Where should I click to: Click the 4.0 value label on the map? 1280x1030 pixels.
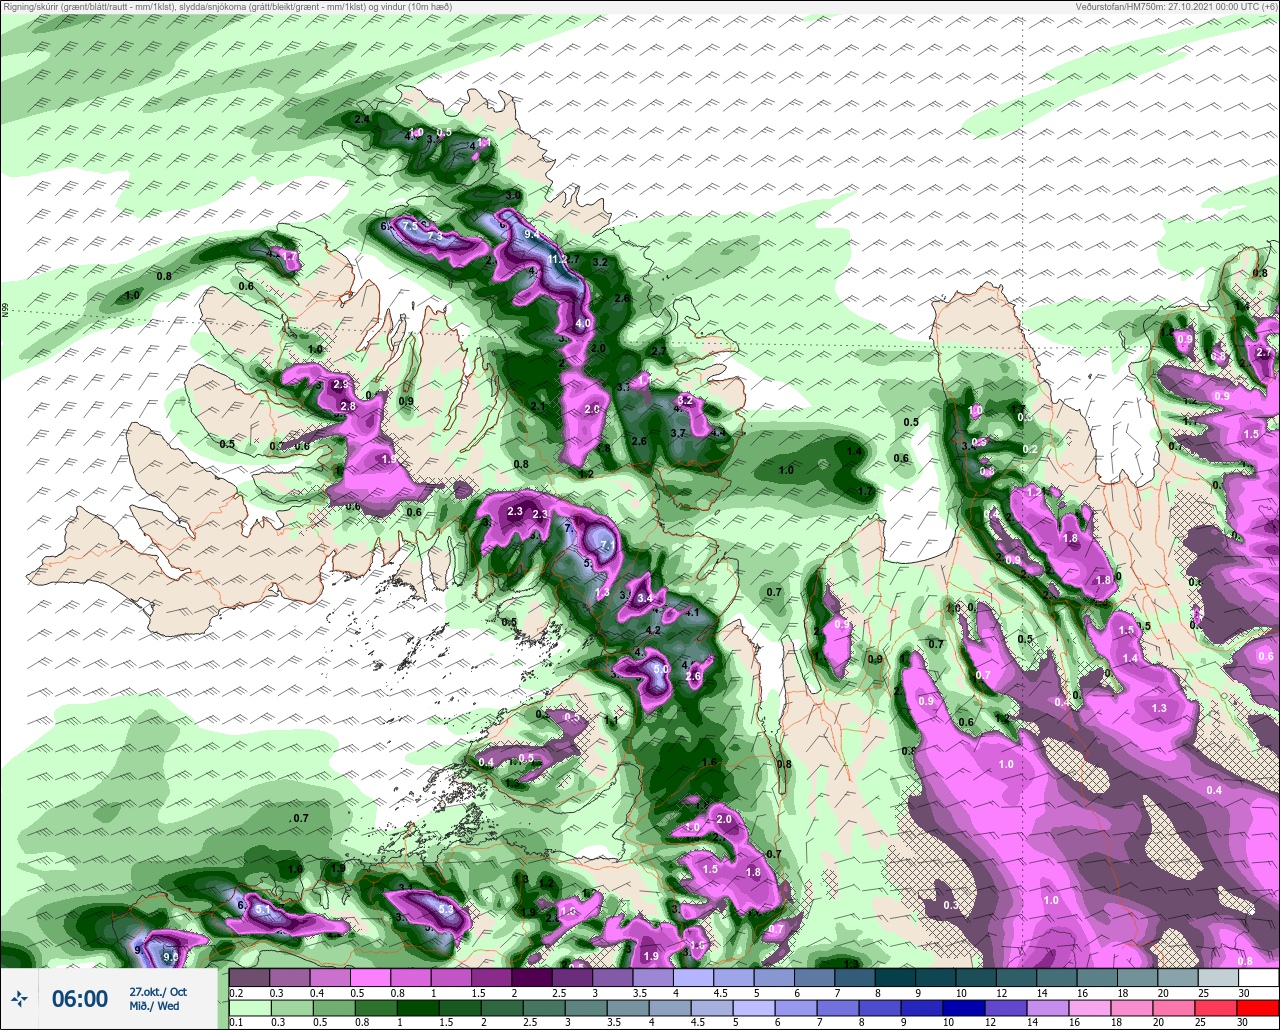[x=584, y=324]
